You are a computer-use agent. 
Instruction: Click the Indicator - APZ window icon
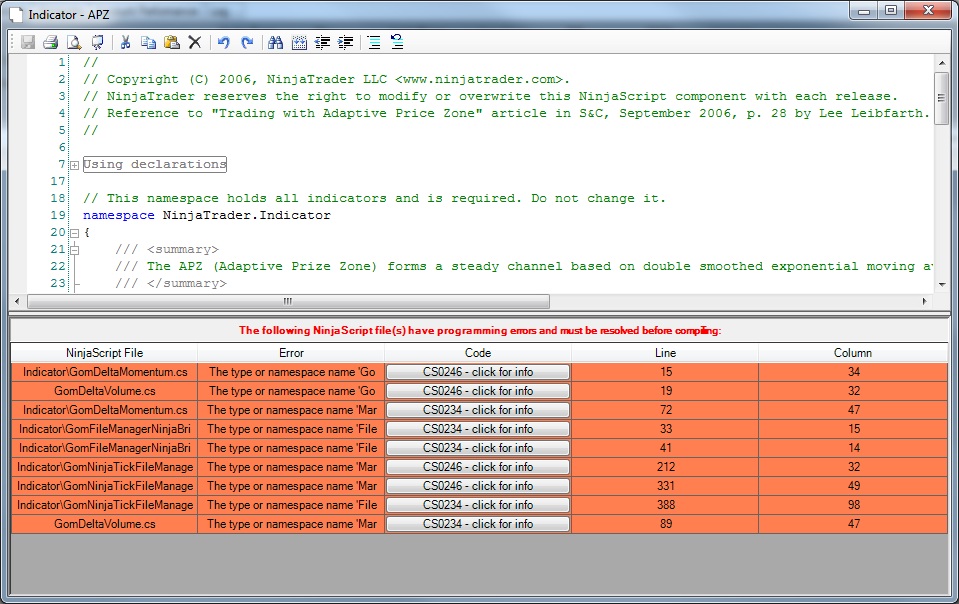tap(15, 14)
